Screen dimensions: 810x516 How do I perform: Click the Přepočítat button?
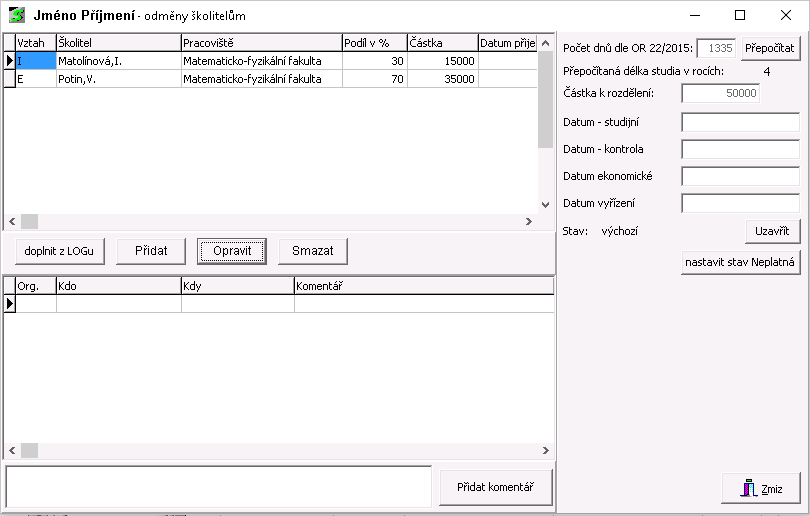pyautogui.click(x=770, y=48)
